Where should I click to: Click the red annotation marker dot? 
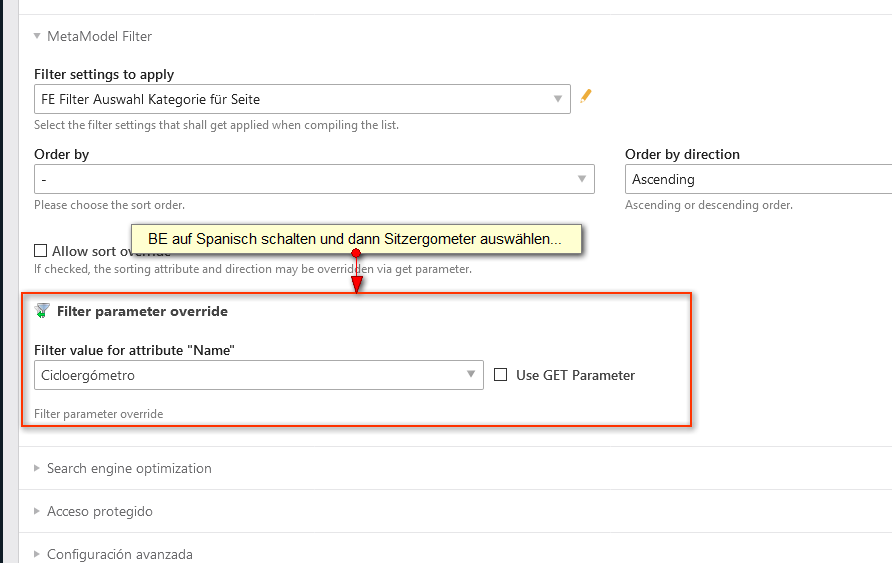[x=356, y=253]
